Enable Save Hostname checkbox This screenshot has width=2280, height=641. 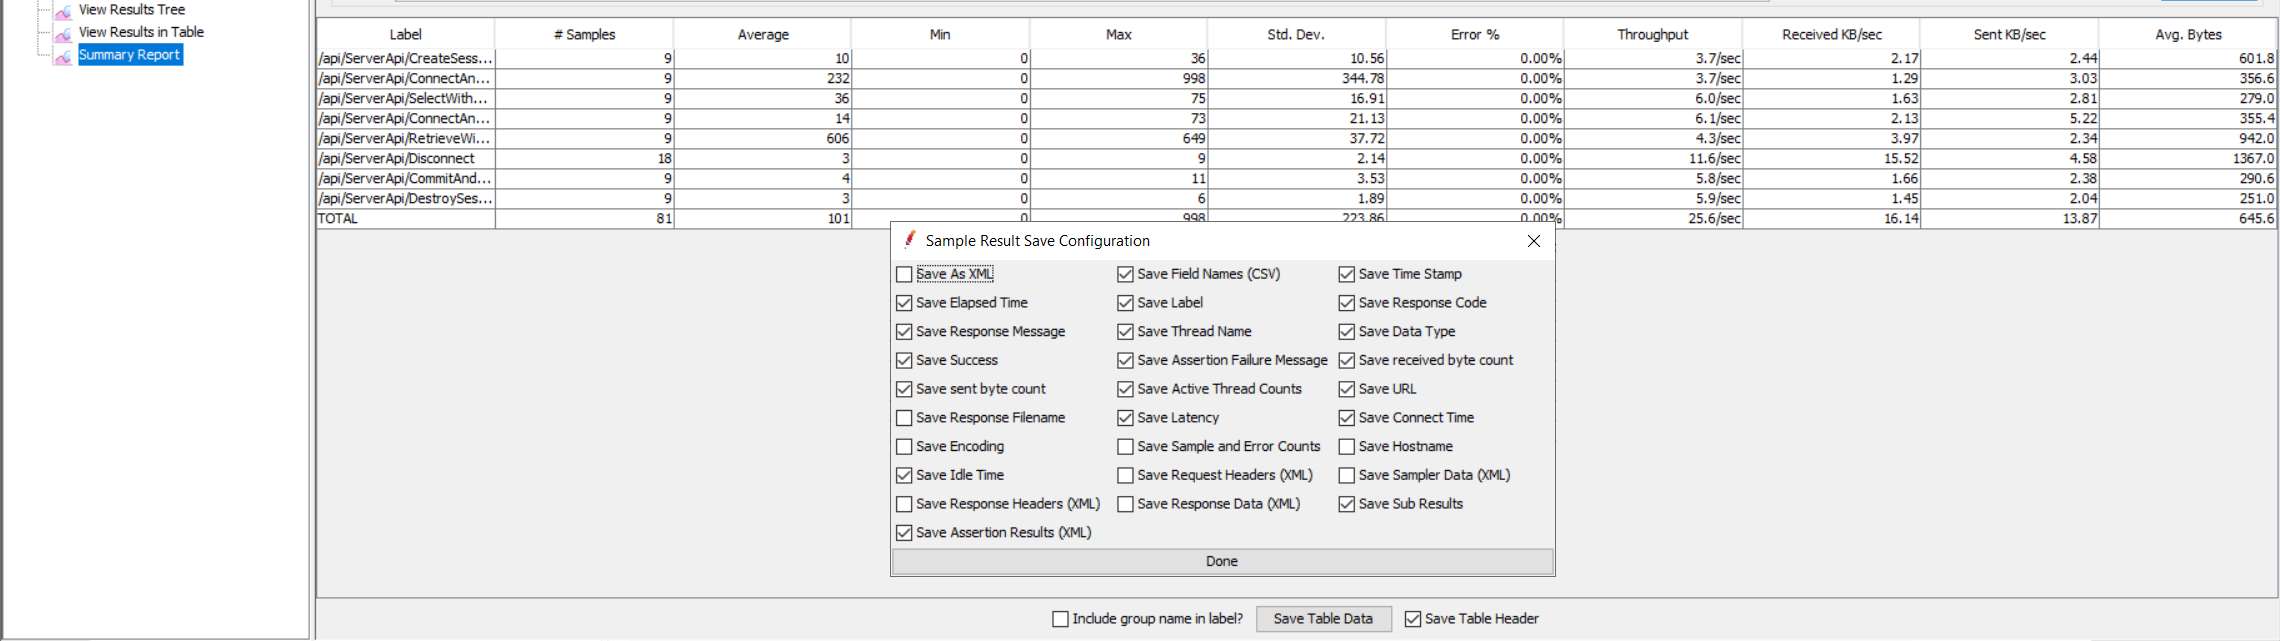[1347, 447]
